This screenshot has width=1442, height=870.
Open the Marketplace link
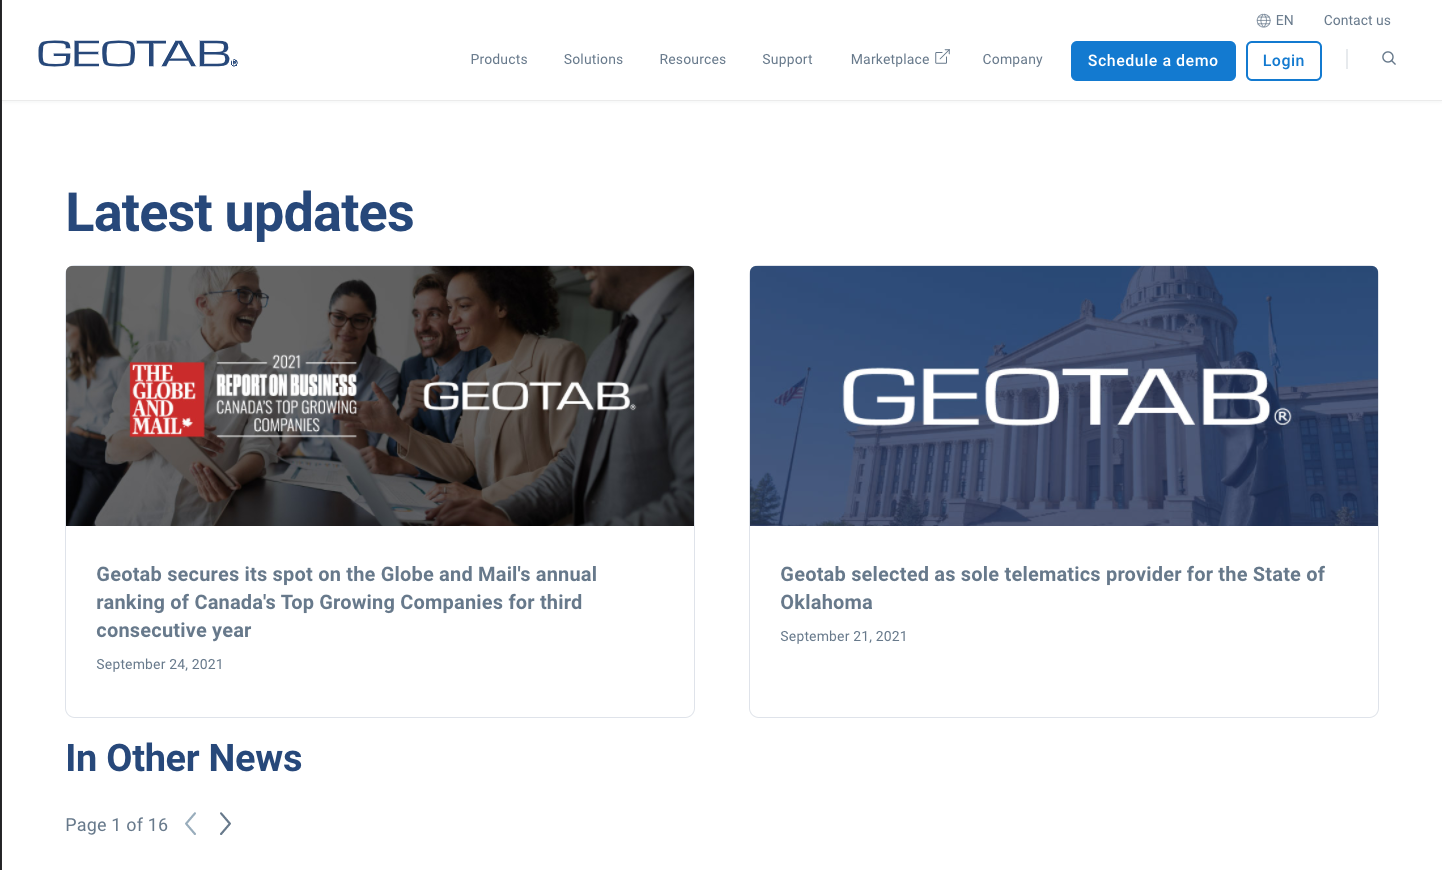point(890,60)
